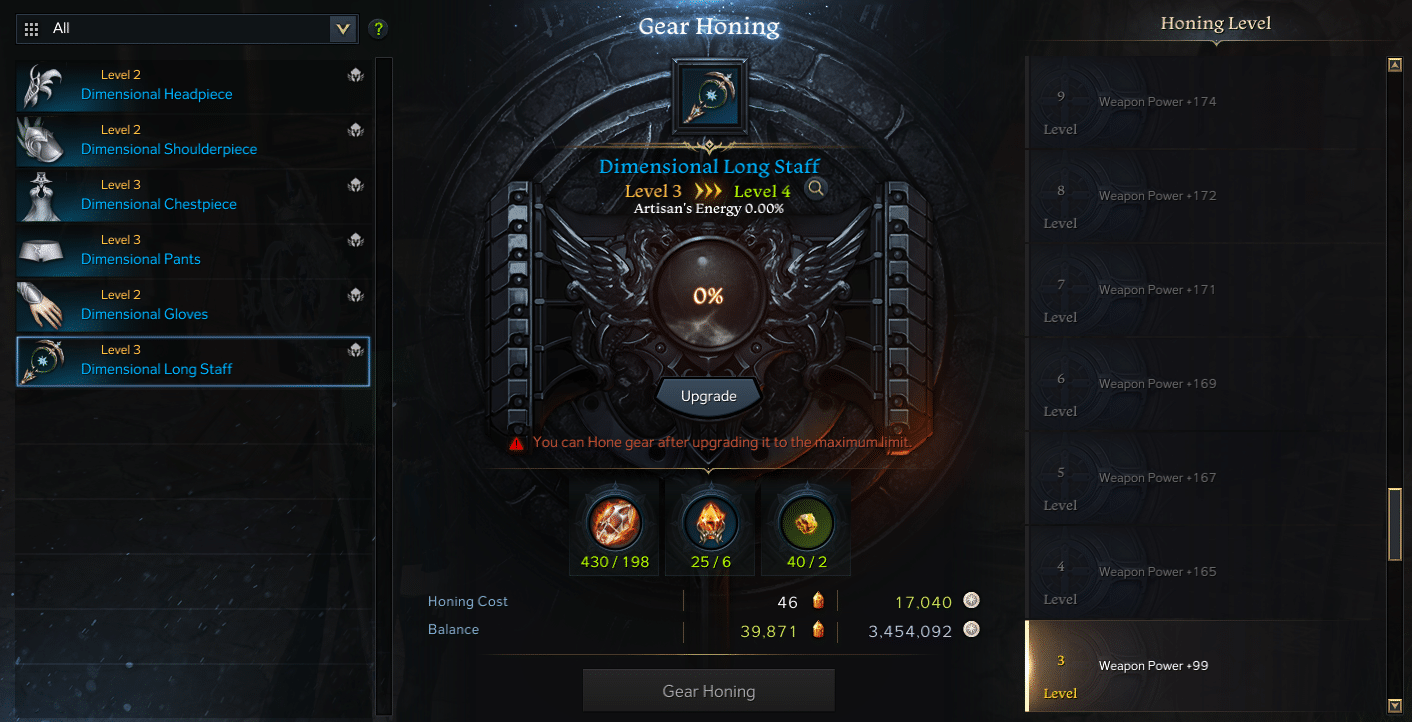Select the red honing stone material icon
Image resolution: width=1412 pixels, height=722 pixels.
click(614, 521)
